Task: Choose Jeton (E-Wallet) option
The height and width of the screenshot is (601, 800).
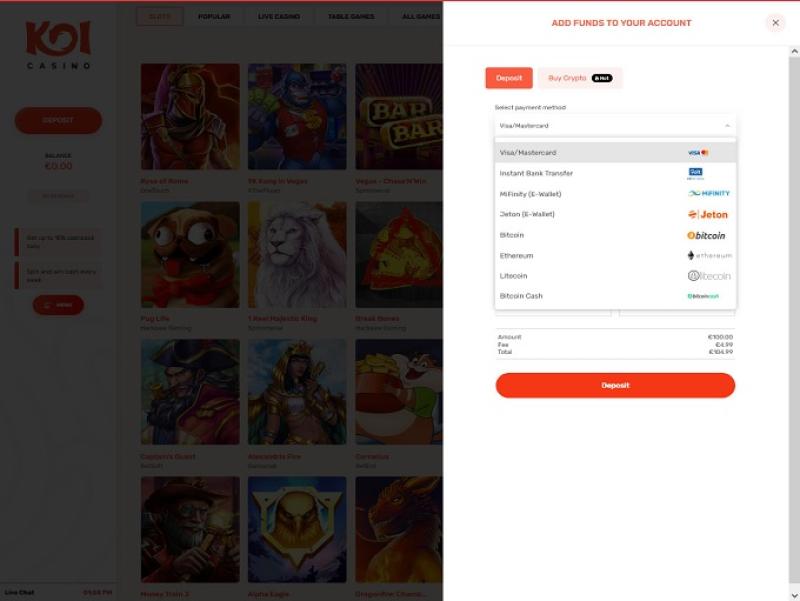Action: (615, 214)
